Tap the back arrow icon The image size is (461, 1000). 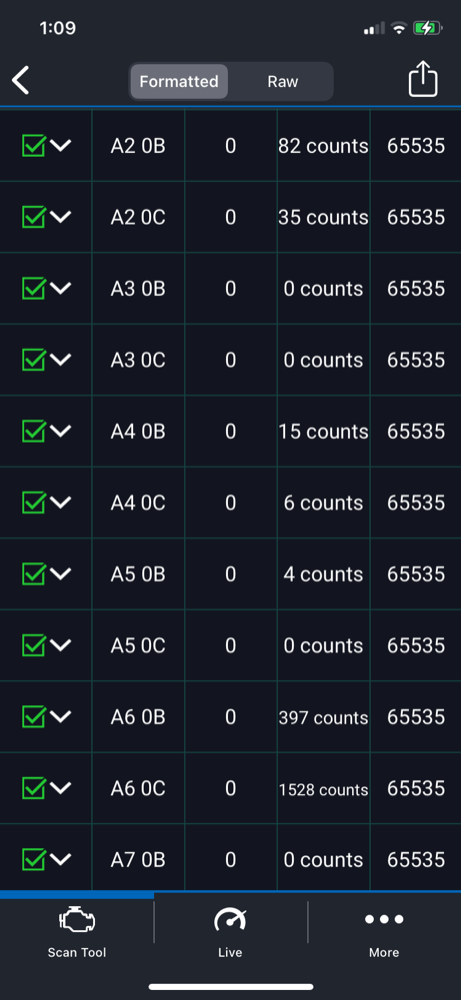(20, 81)
